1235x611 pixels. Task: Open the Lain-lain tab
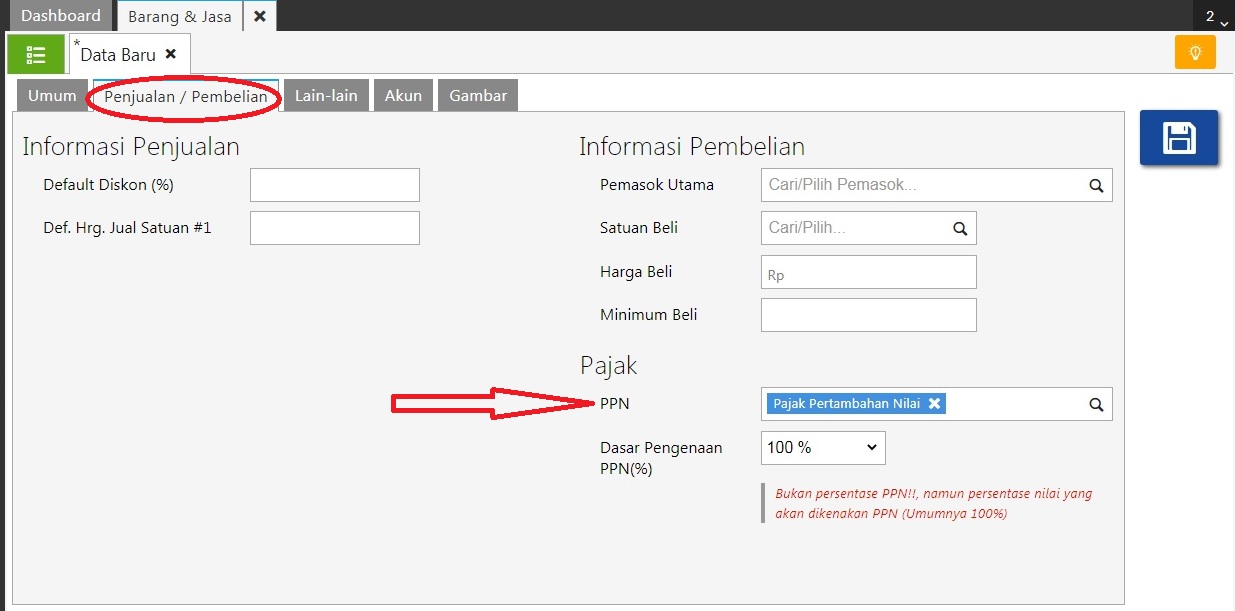[326, 96]
